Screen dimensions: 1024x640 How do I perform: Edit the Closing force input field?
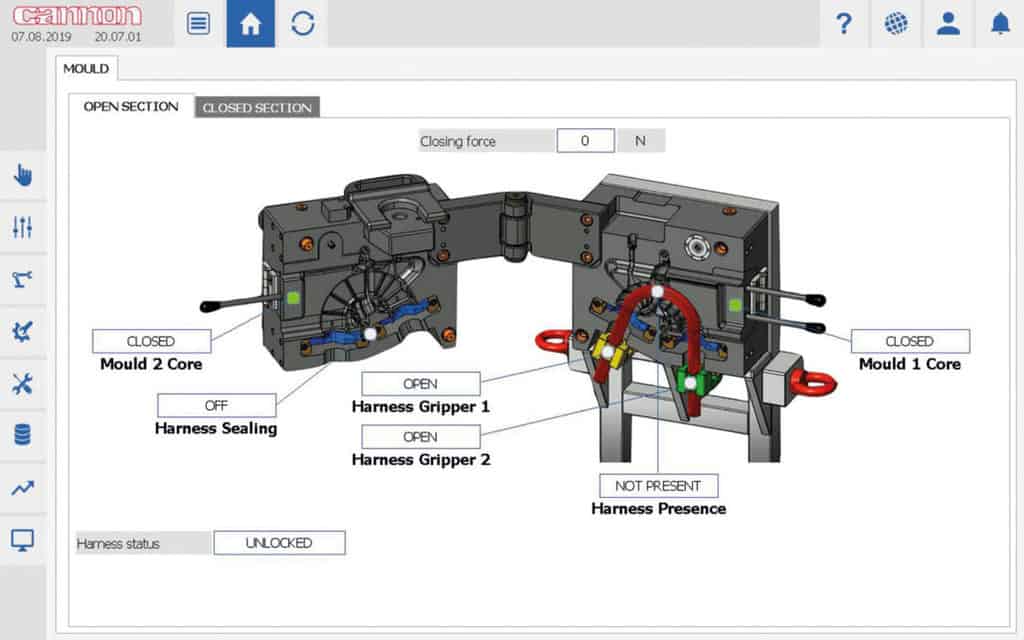(x=585, y=140)
